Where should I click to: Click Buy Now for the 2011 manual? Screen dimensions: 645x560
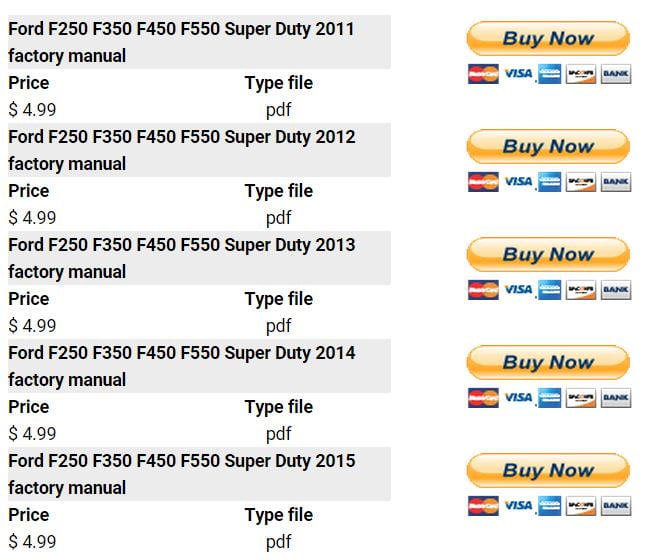click(x=548, y=39)
